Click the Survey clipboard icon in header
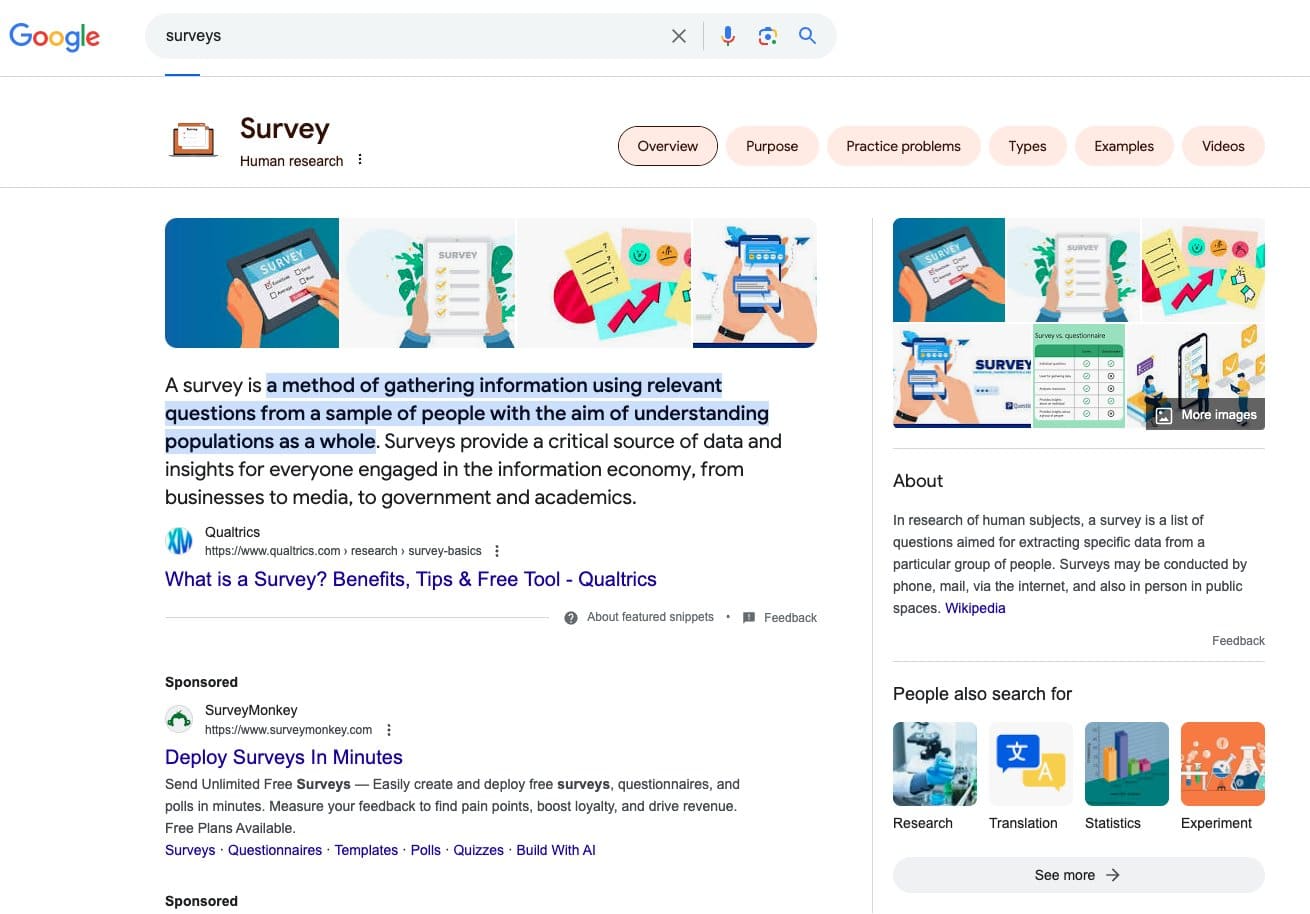The image size is (1310, 914). [193, 139]
